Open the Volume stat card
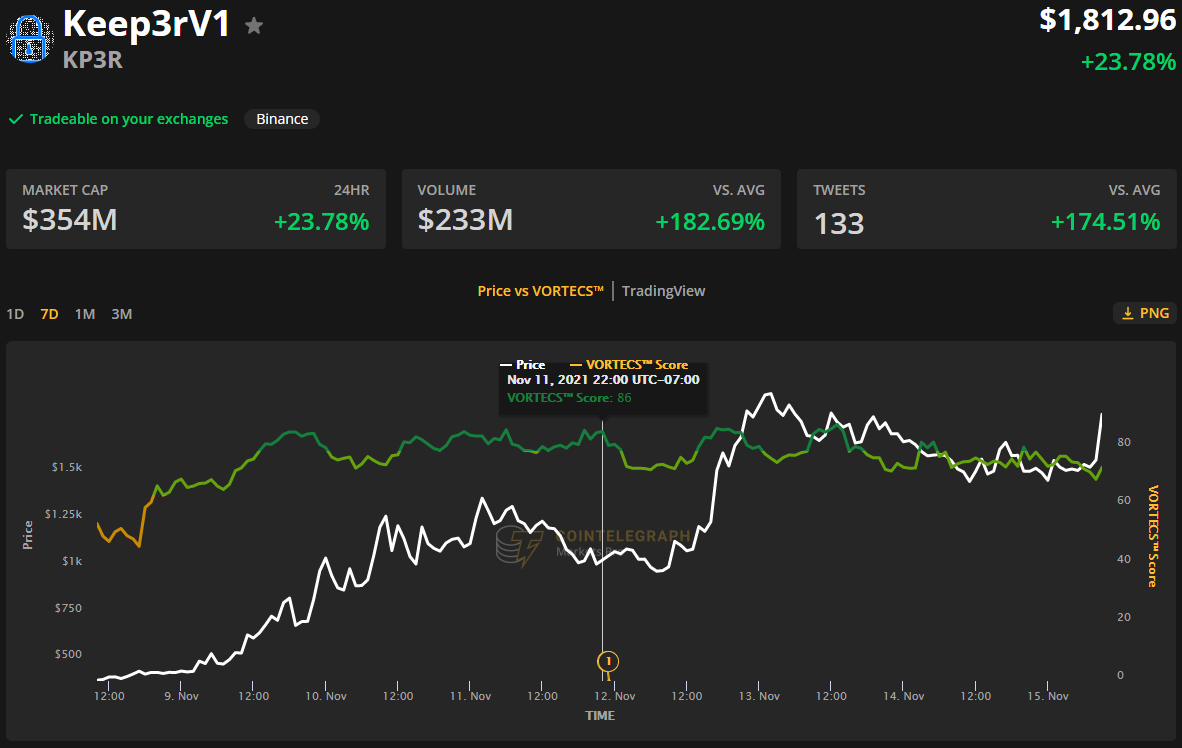 click(591, 209)
